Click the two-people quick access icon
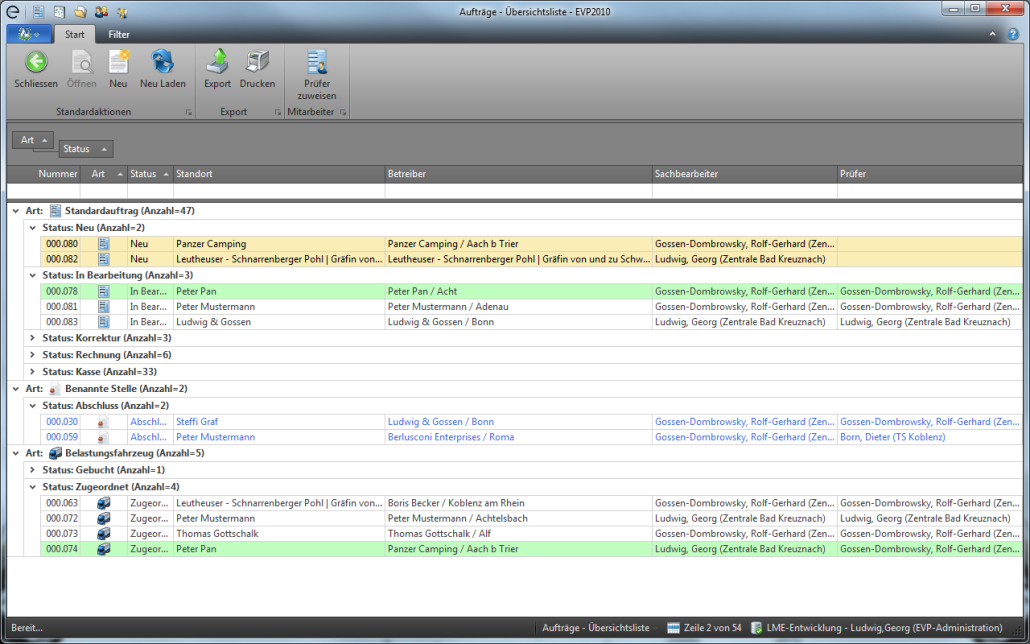 pos(101,12)
